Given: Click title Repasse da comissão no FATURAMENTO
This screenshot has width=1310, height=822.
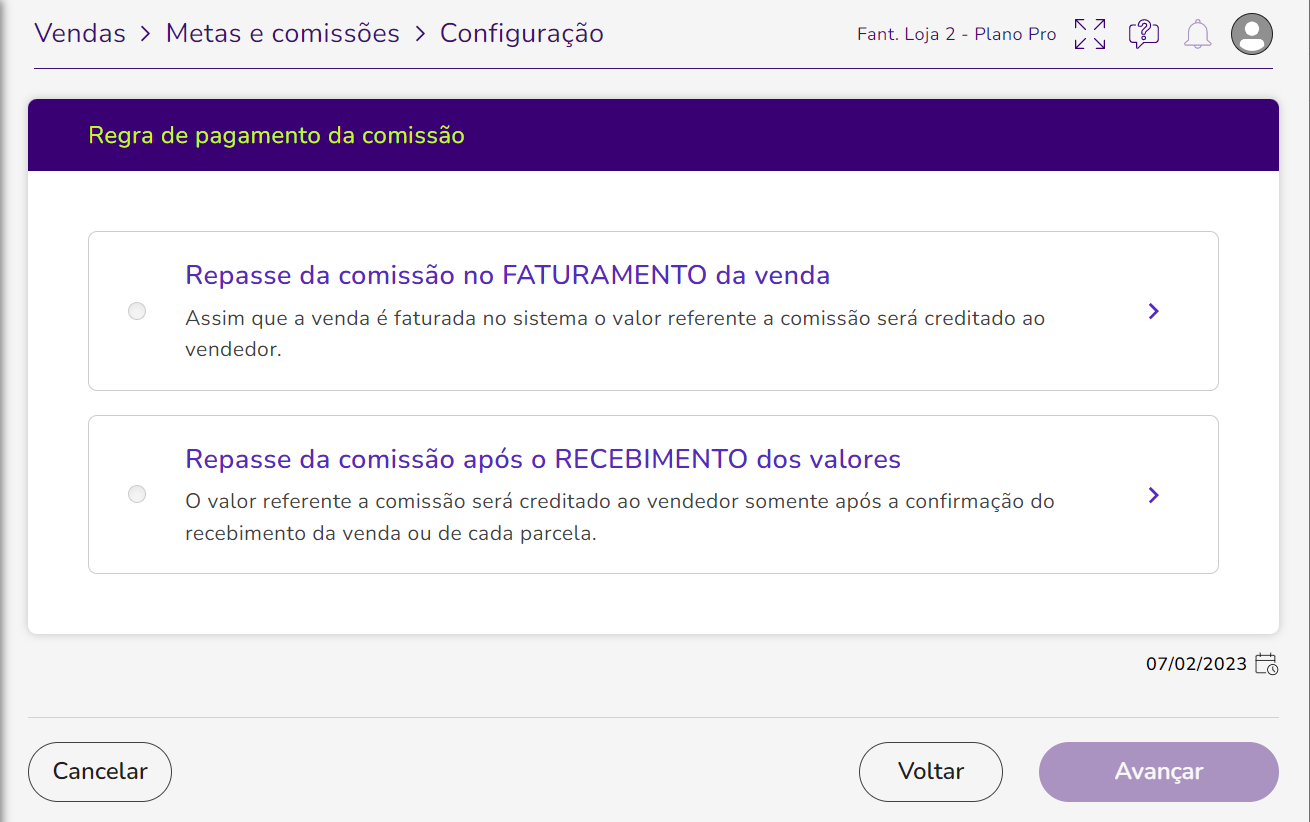Looking at the screenshot, I should tap(508, 275).
